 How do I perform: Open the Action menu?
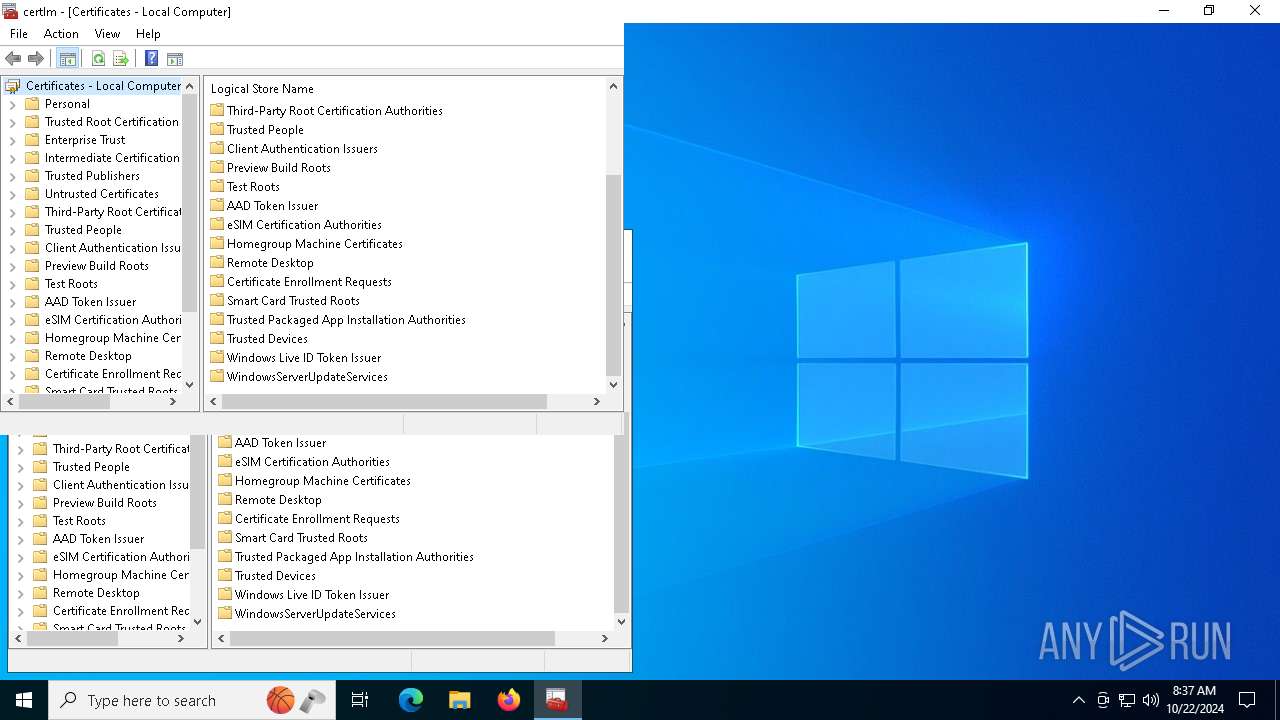(61, 34)
